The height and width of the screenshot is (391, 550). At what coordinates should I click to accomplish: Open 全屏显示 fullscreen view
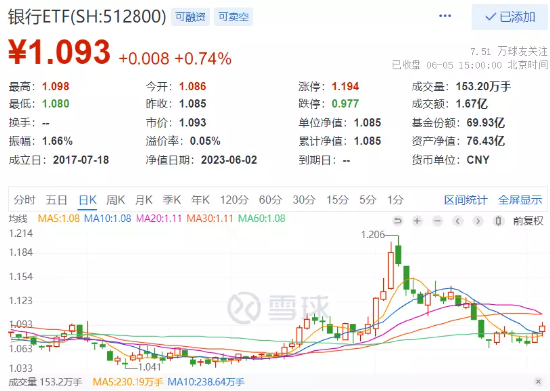520,200
